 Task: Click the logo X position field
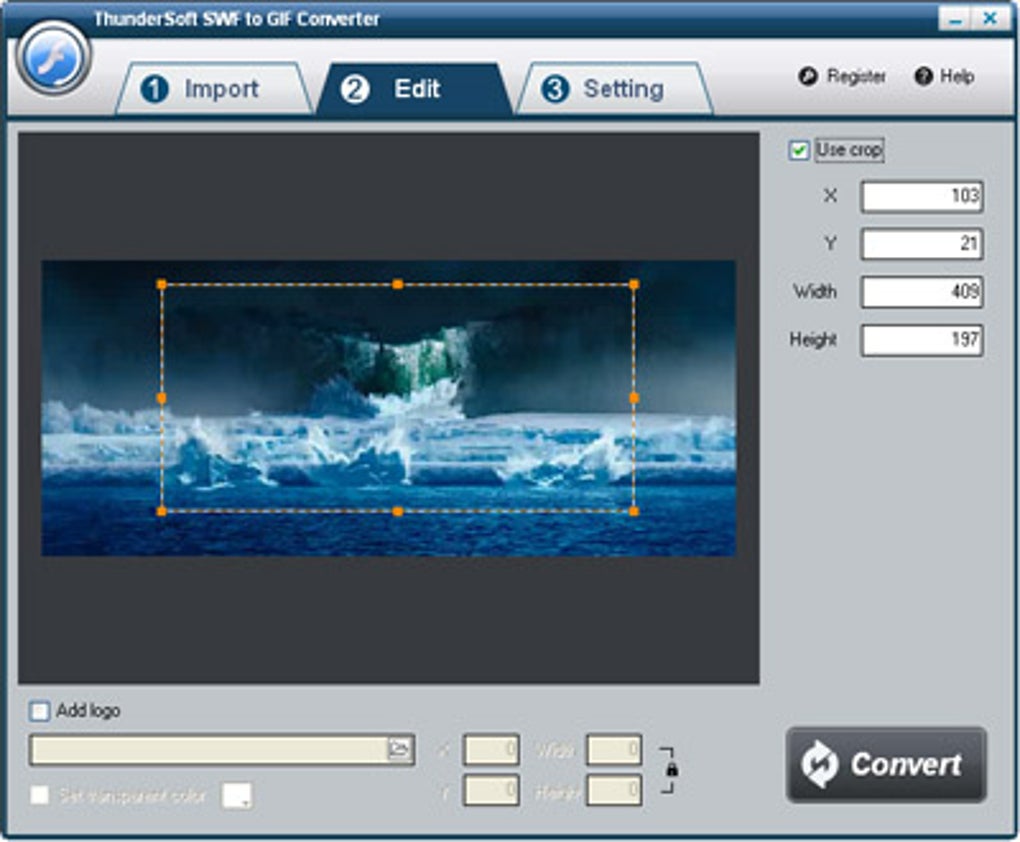[x=491, y=750]
